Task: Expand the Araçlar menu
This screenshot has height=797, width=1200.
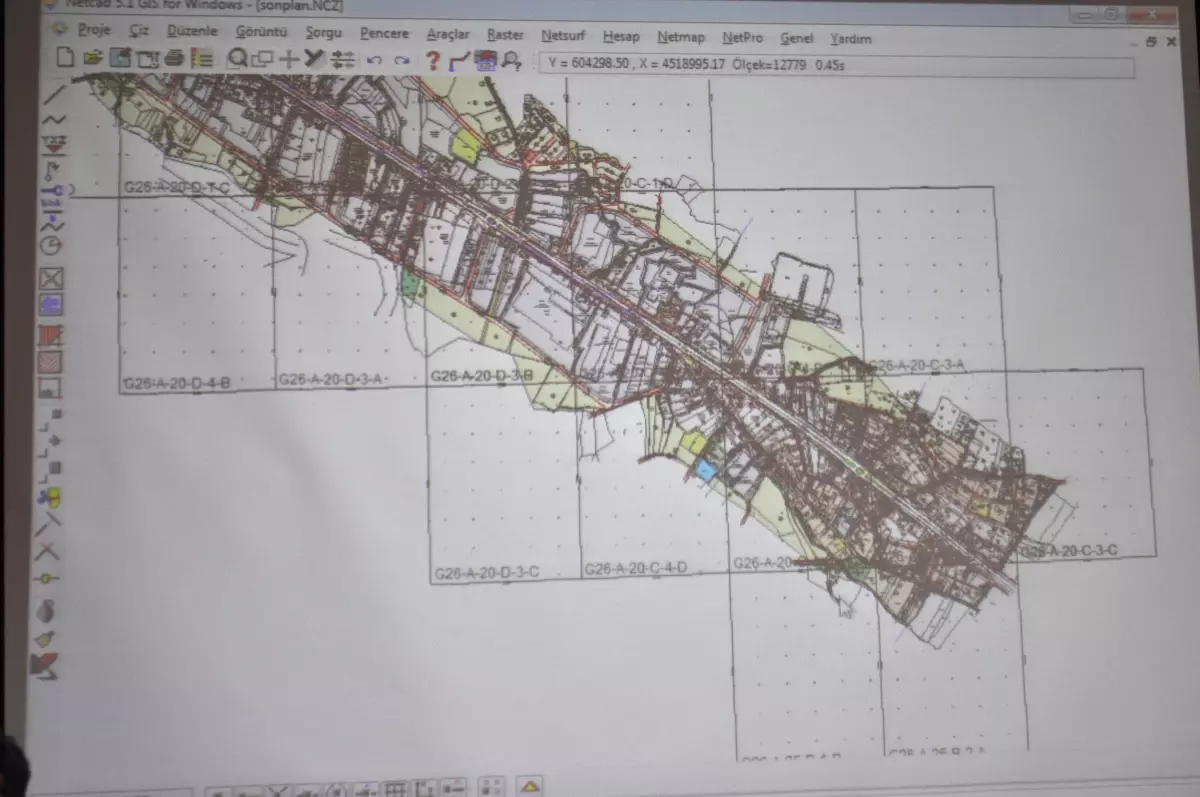Action: tap(448, 35)
